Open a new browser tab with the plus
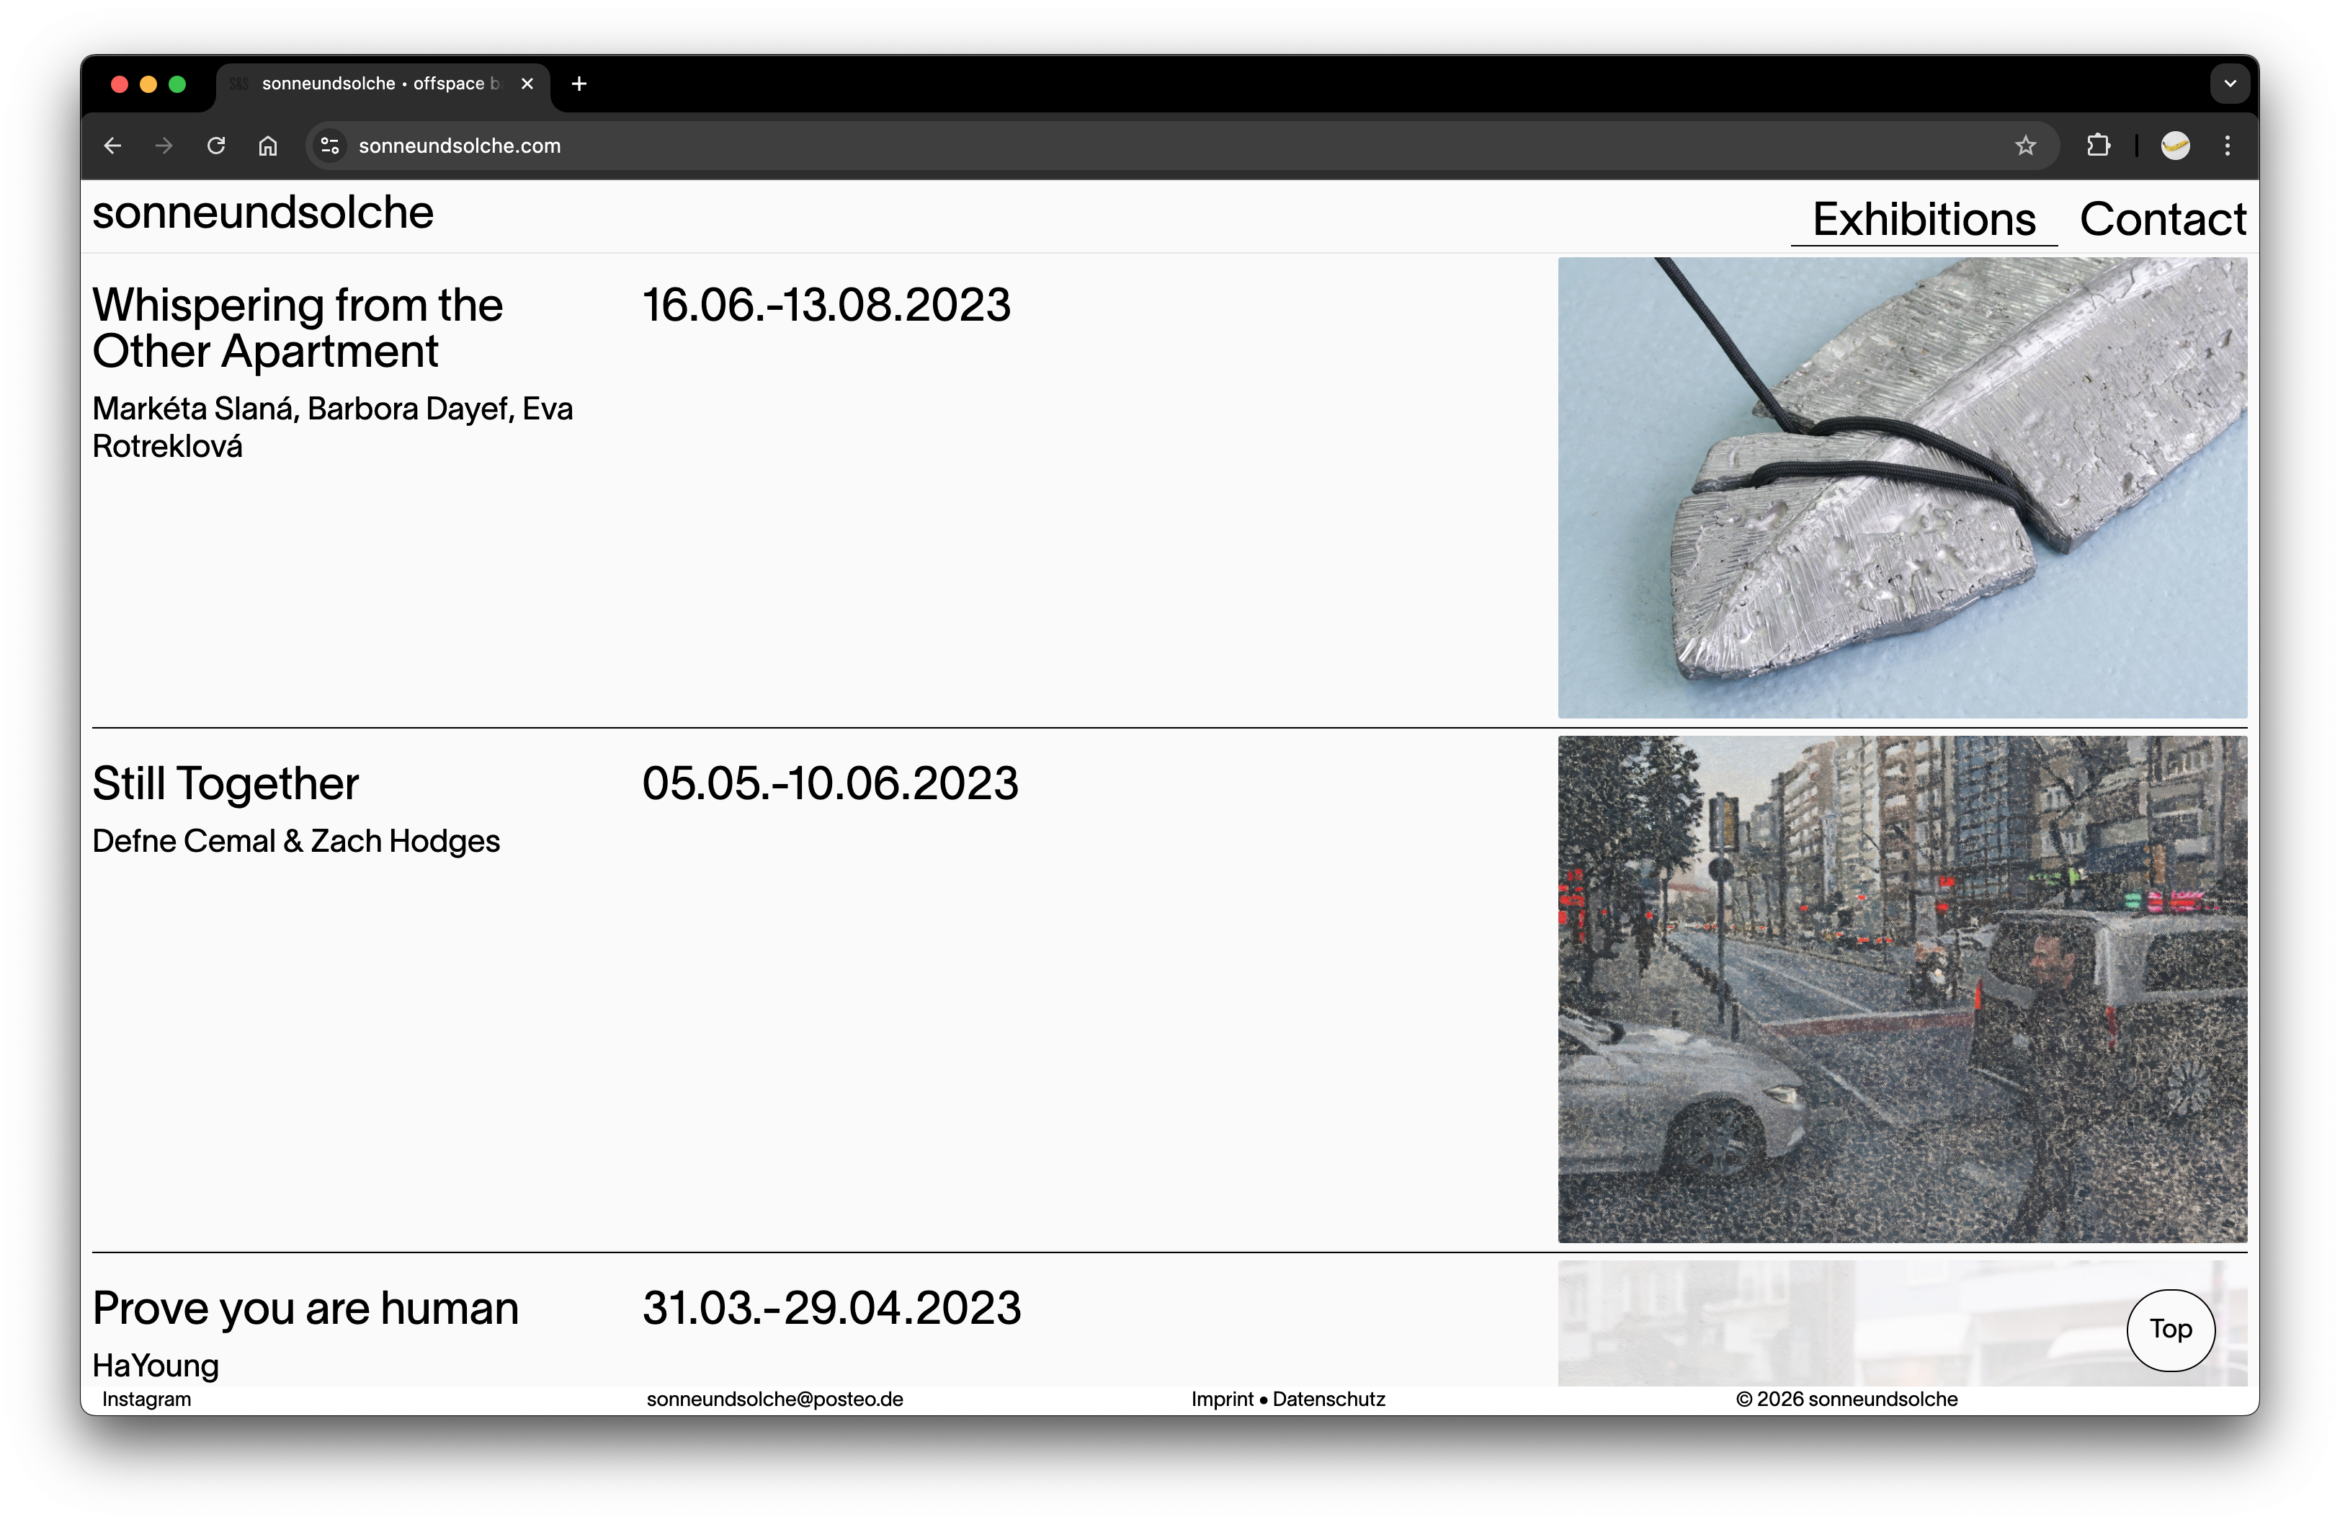The width and height of the screenshot is (2340, 1522). pos(578,83)
